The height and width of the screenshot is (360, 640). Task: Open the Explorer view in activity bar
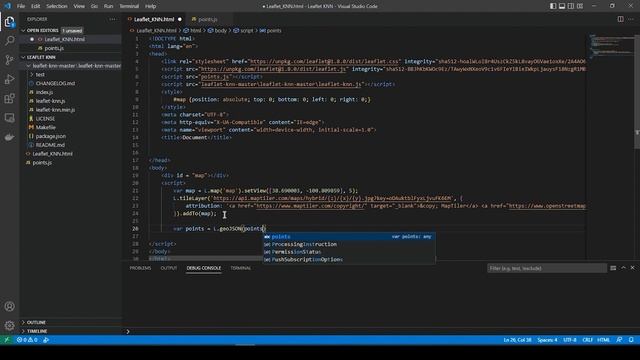point(9,21)
